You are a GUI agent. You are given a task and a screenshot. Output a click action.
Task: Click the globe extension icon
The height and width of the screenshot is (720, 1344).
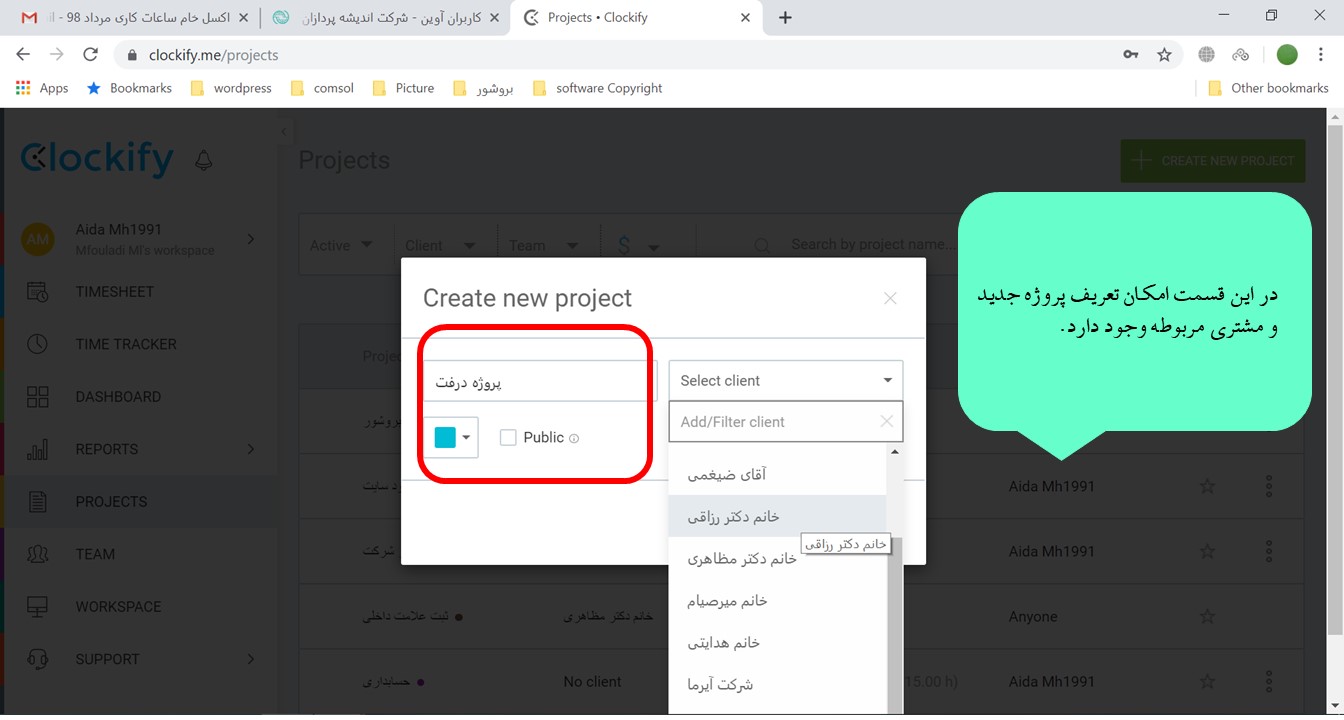(1207, 55)
